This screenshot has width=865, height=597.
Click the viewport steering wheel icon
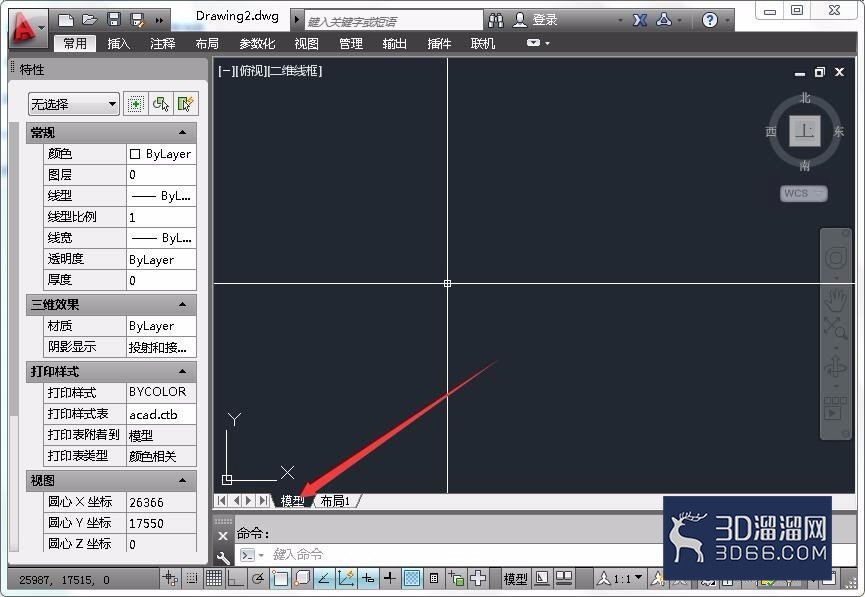tap(836, 257)
